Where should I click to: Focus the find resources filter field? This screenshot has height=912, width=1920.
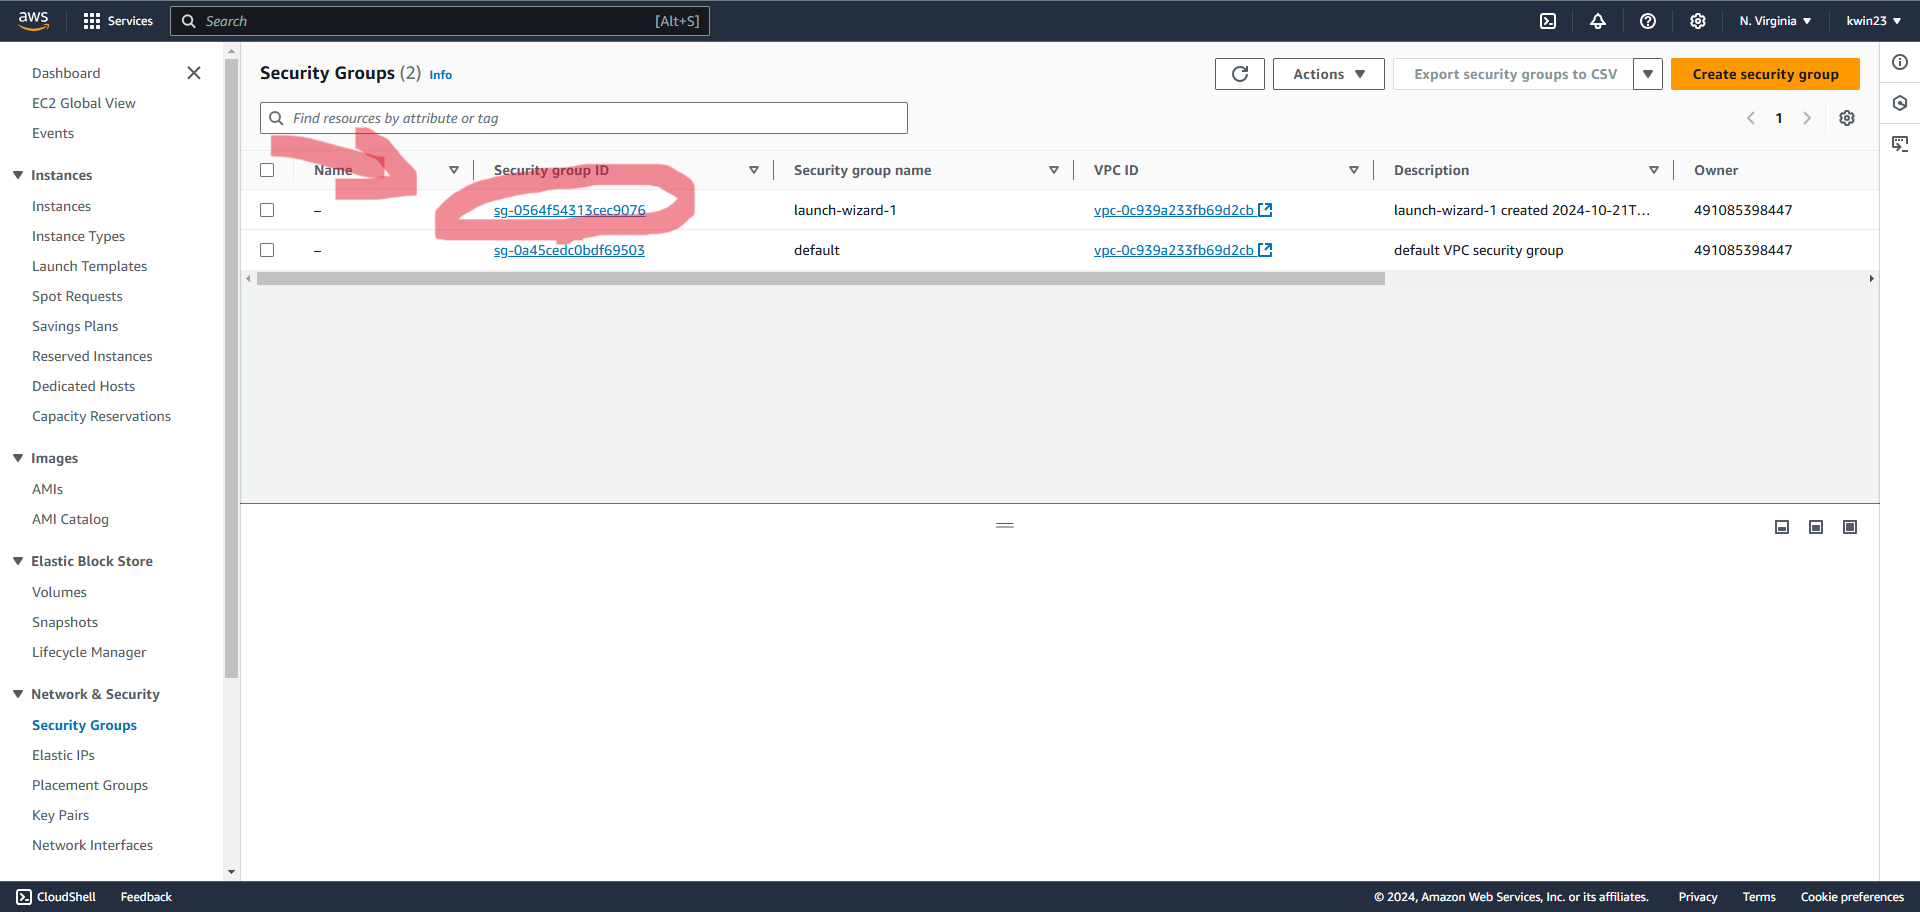[x=584, y=118]
